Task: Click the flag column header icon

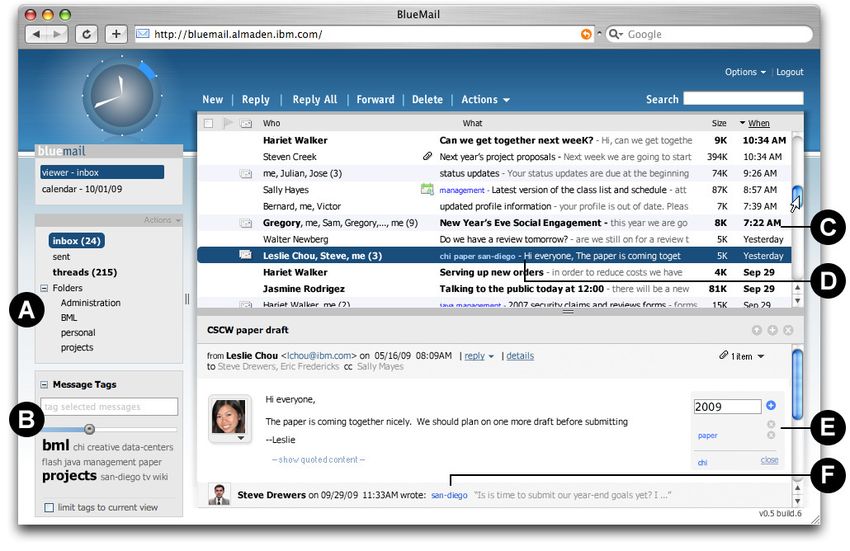Action: (228, 124)
